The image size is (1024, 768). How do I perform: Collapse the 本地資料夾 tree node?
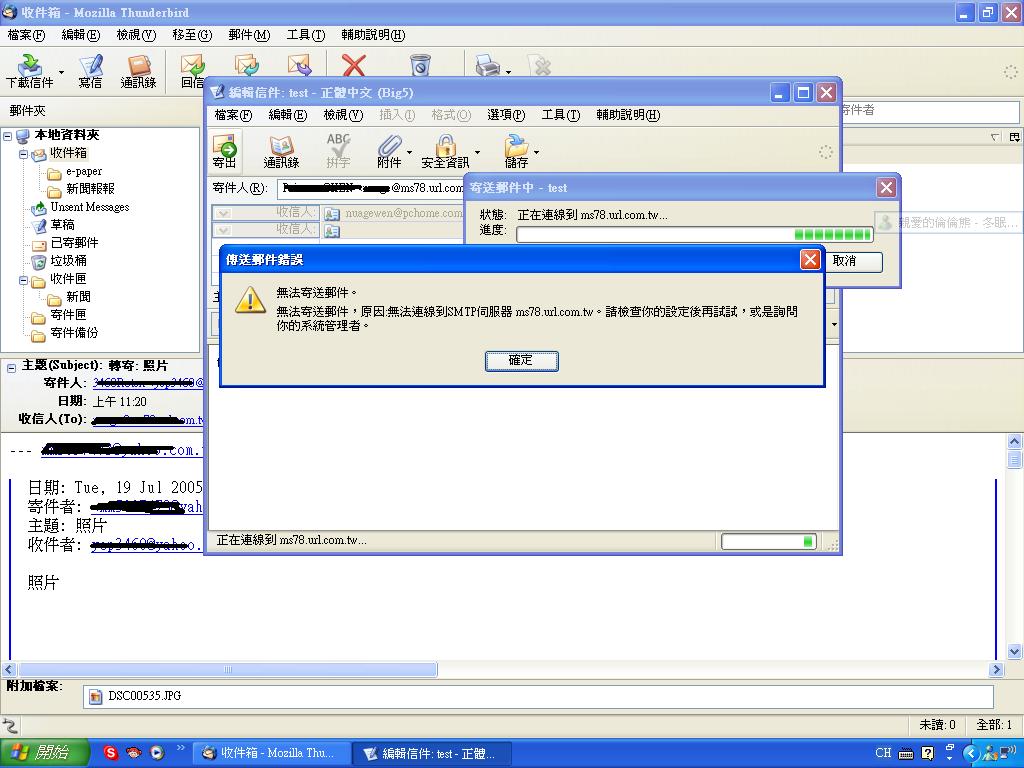point(8,136)
